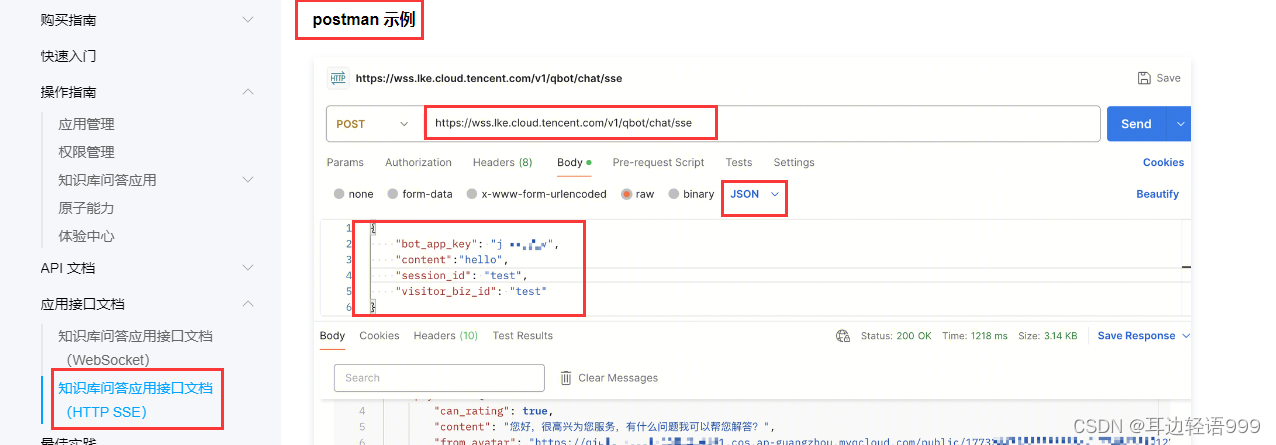This screenshot has width=1276, height=445.
Task: Click the Size: 3.14 KB text
Action: pos(1047,336)
